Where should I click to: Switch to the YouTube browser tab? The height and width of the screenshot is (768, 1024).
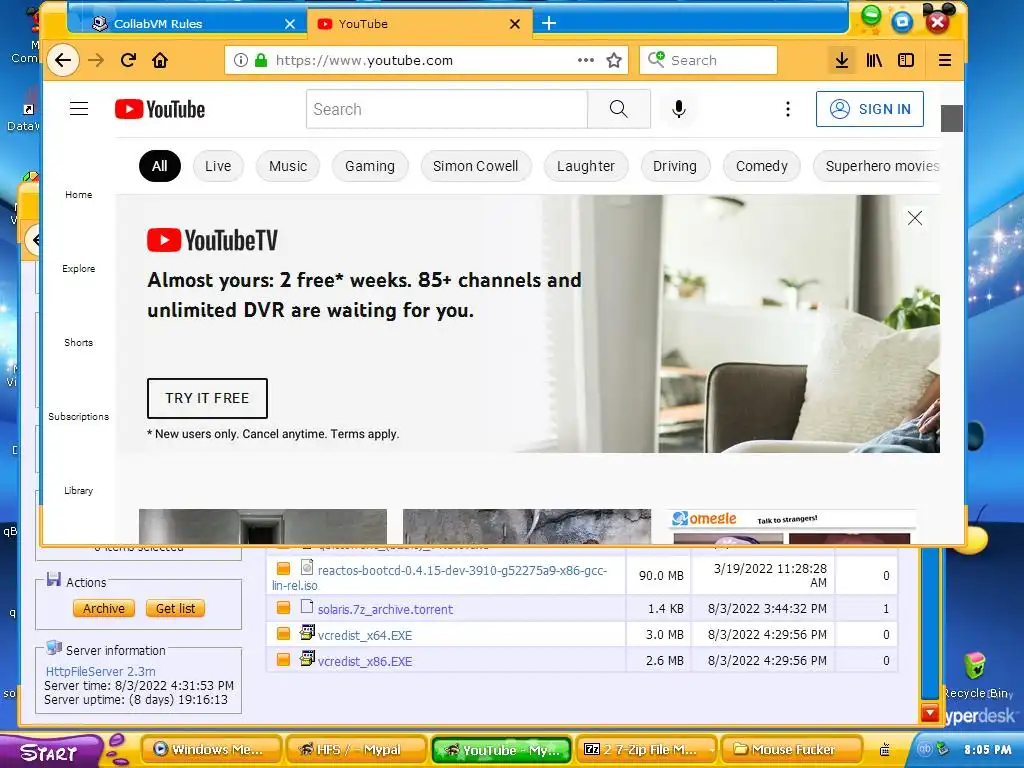click(419, 24)
